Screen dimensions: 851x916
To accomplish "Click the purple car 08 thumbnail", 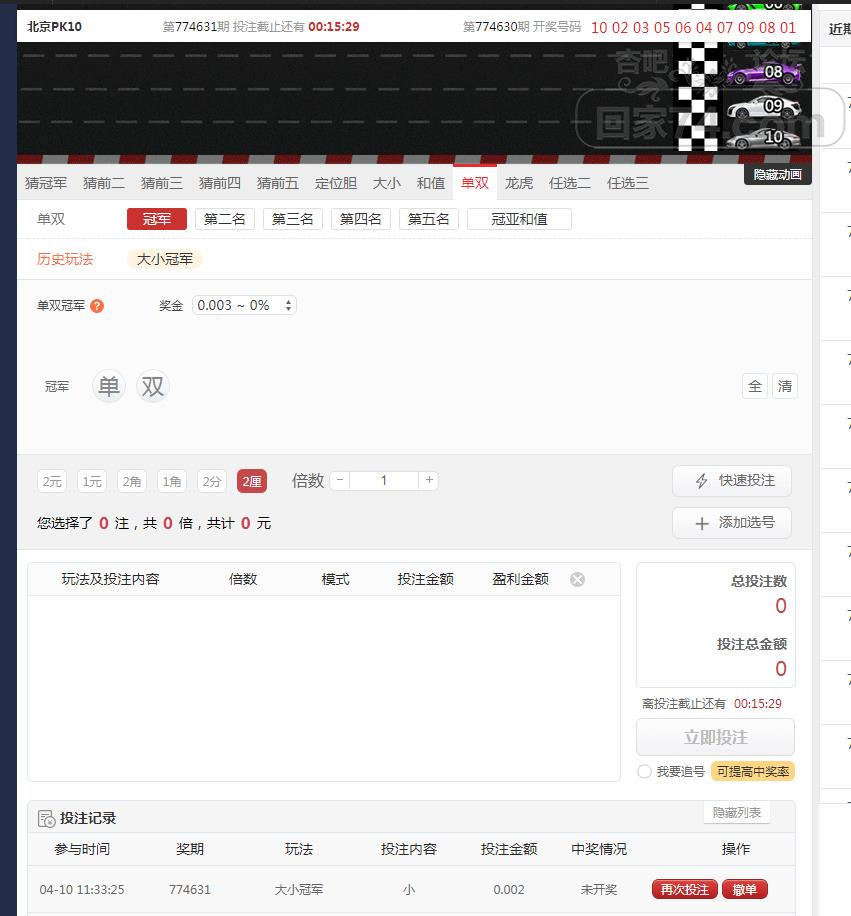I will point(763,74).
